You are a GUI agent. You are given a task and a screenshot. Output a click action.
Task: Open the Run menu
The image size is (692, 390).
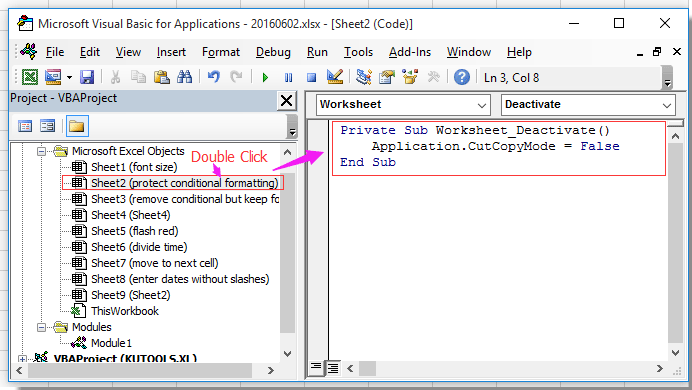click(317, 52)
